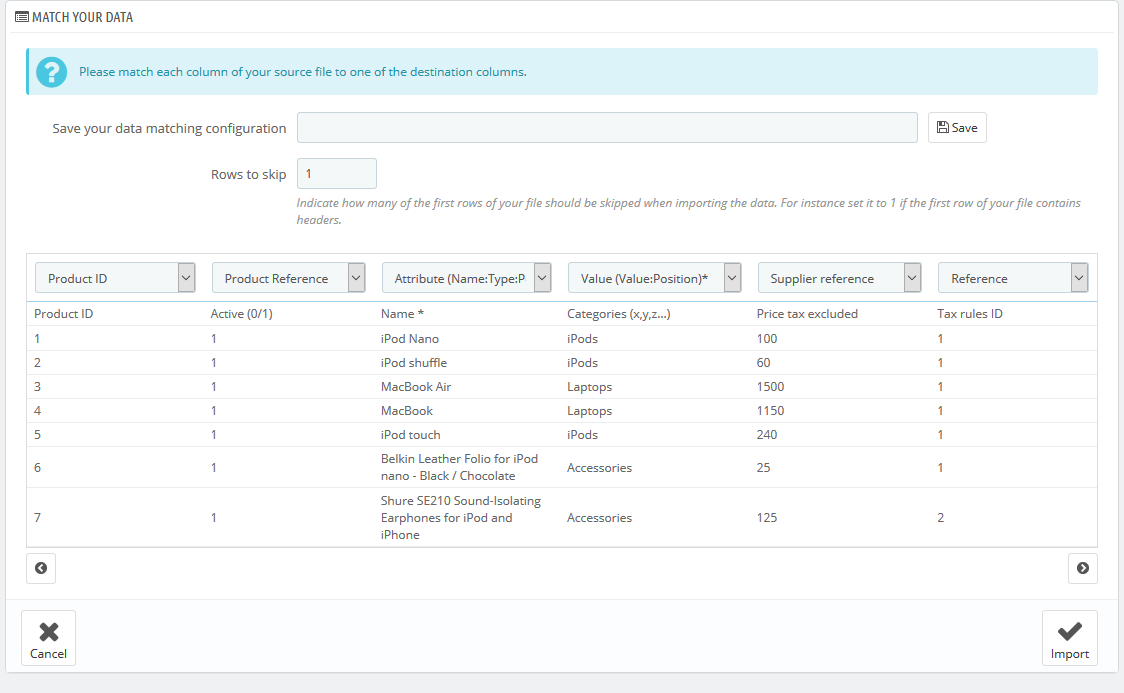Open the last Reference column dropdown

tap(1012, 278)
